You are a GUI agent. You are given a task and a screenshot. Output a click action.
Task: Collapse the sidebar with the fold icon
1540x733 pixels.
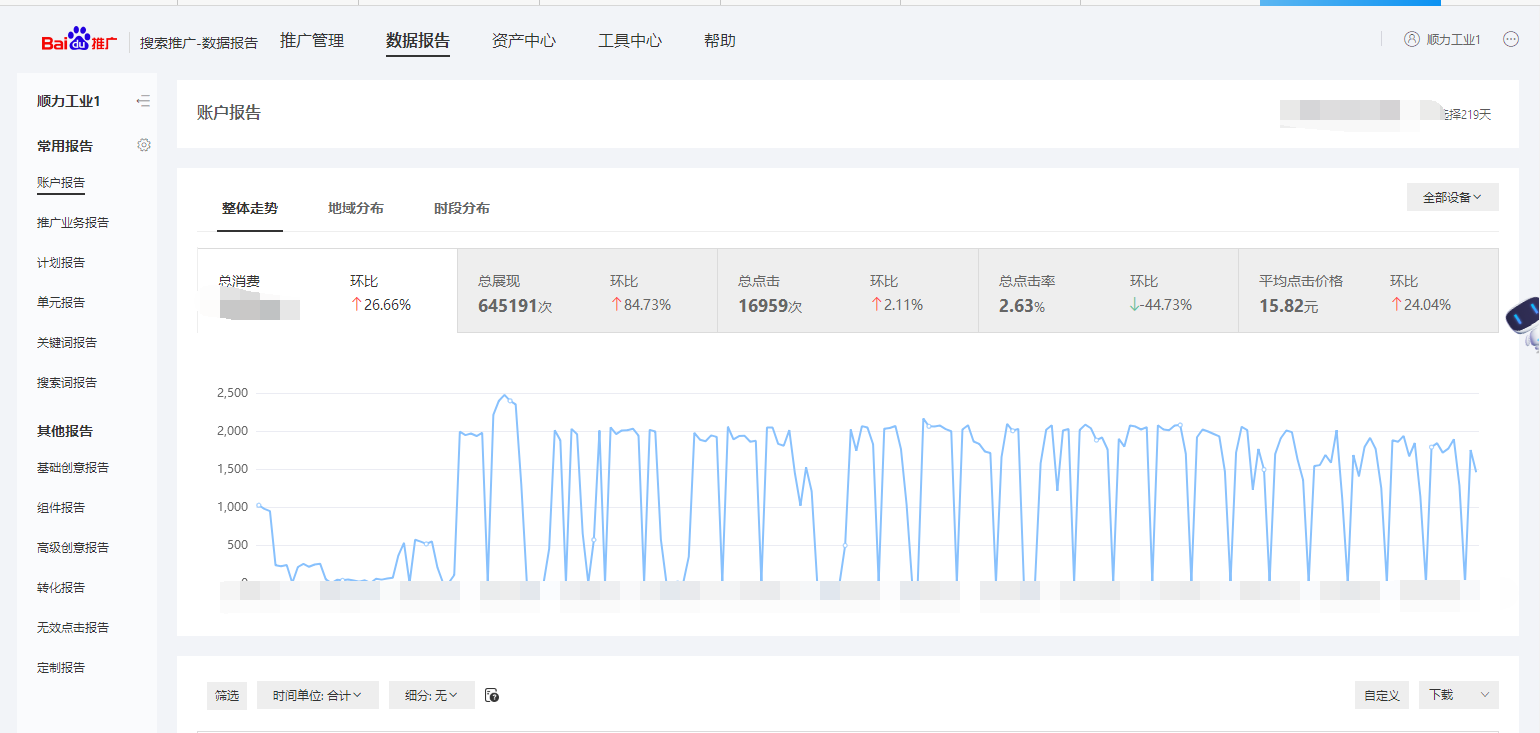pos(144,101)
